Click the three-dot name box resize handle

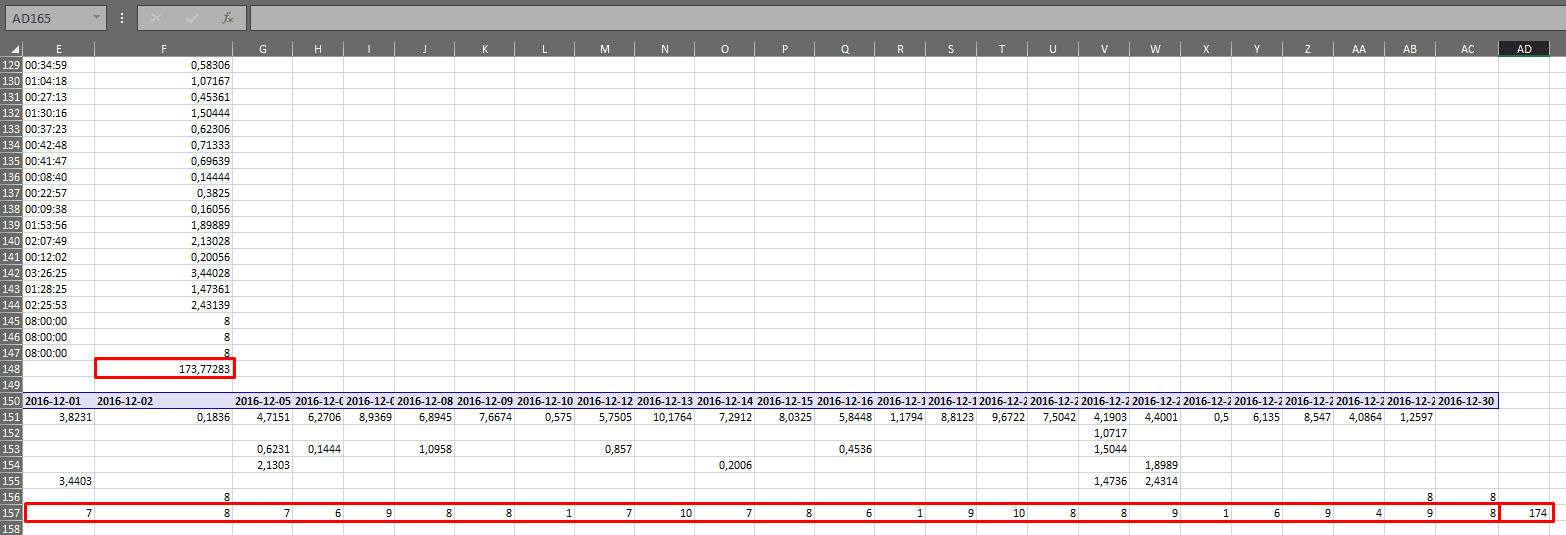point(122,18)
